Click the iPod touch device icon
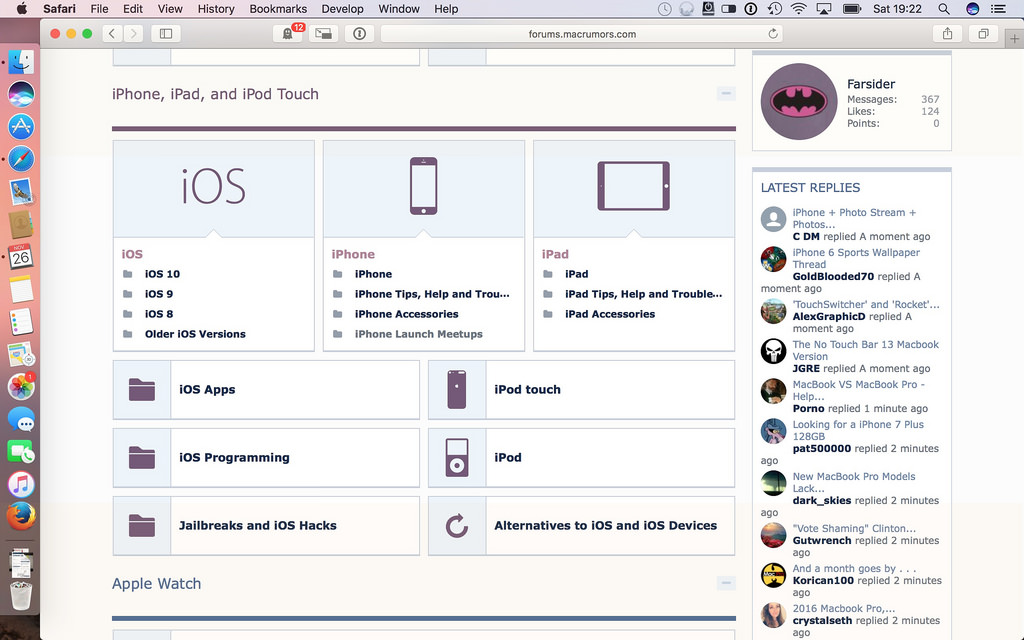This screenshot has width=1024, height=640. tap(456, 390)
